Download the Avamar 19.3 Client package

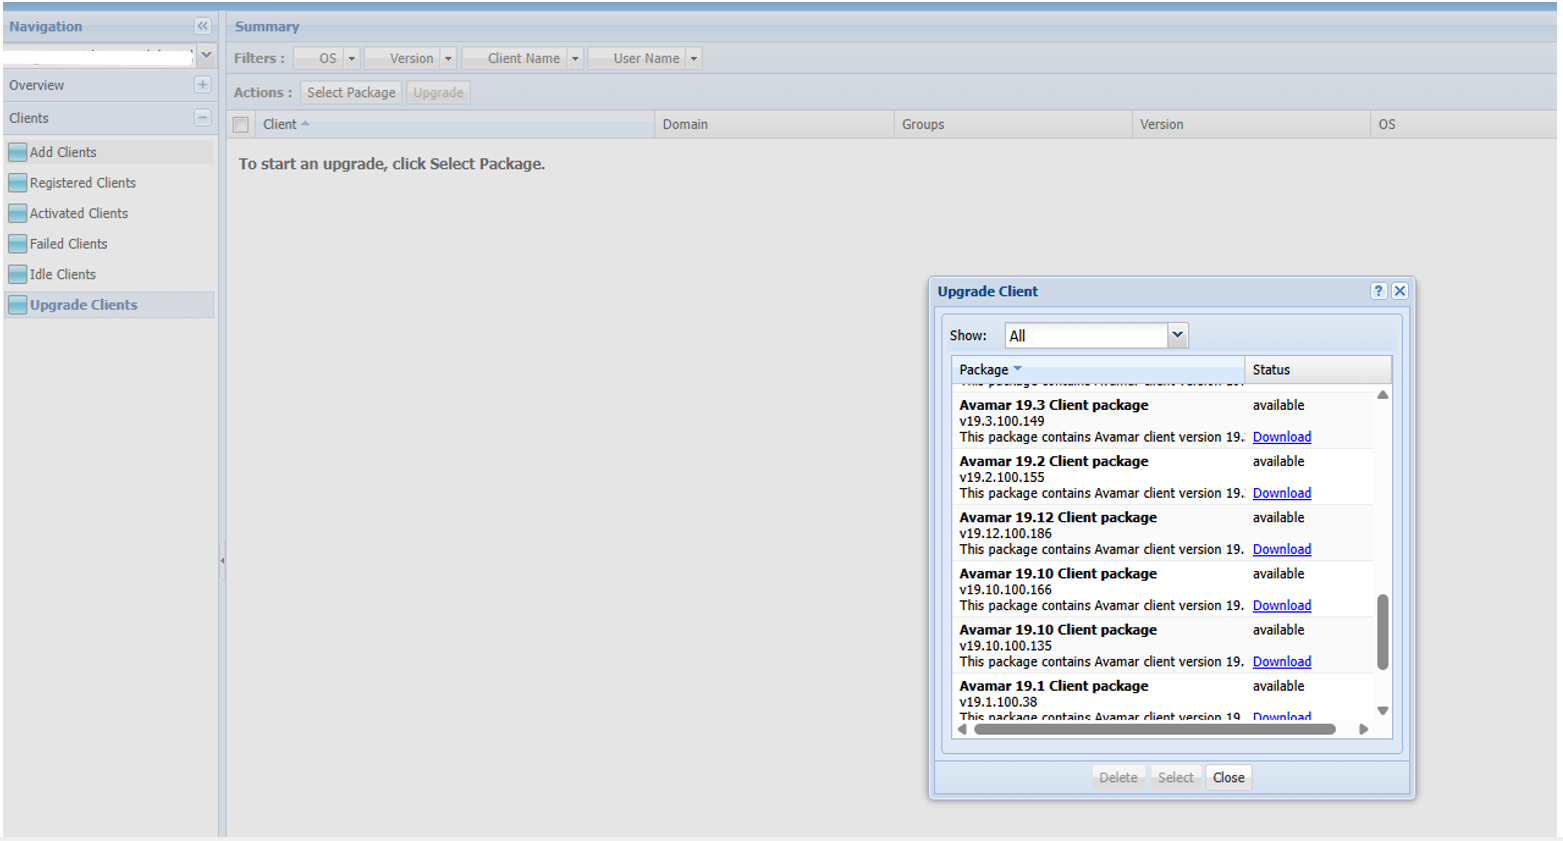click(x=1281, y=437)
